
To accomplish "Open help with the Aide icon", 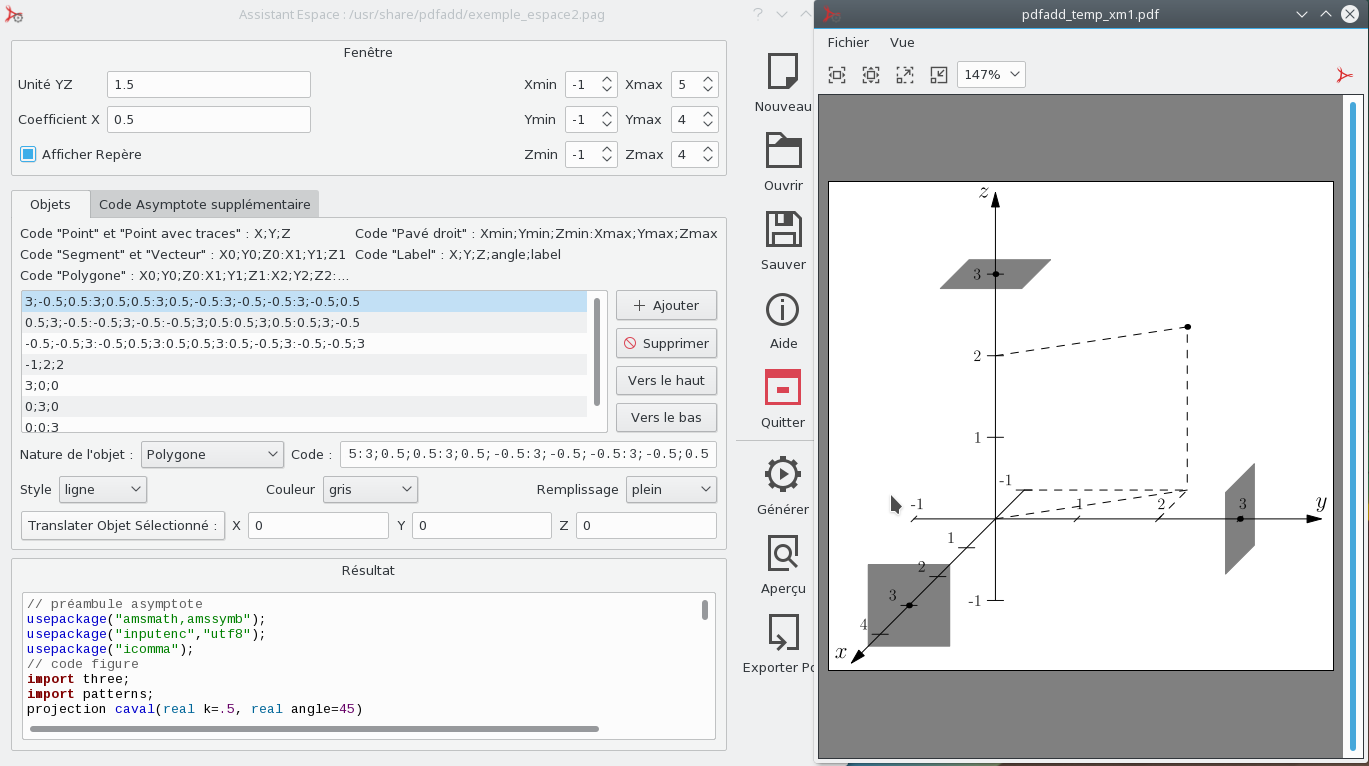I will click(783, 309).
